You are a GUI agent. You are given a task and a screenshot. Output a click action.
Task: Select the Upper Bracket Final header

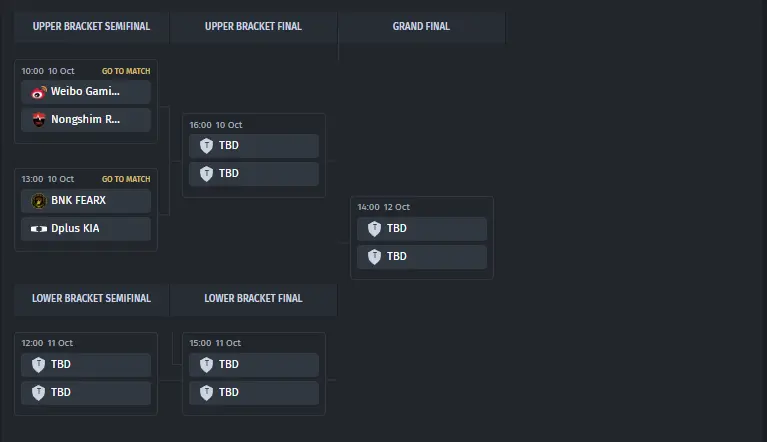(253, 27)
